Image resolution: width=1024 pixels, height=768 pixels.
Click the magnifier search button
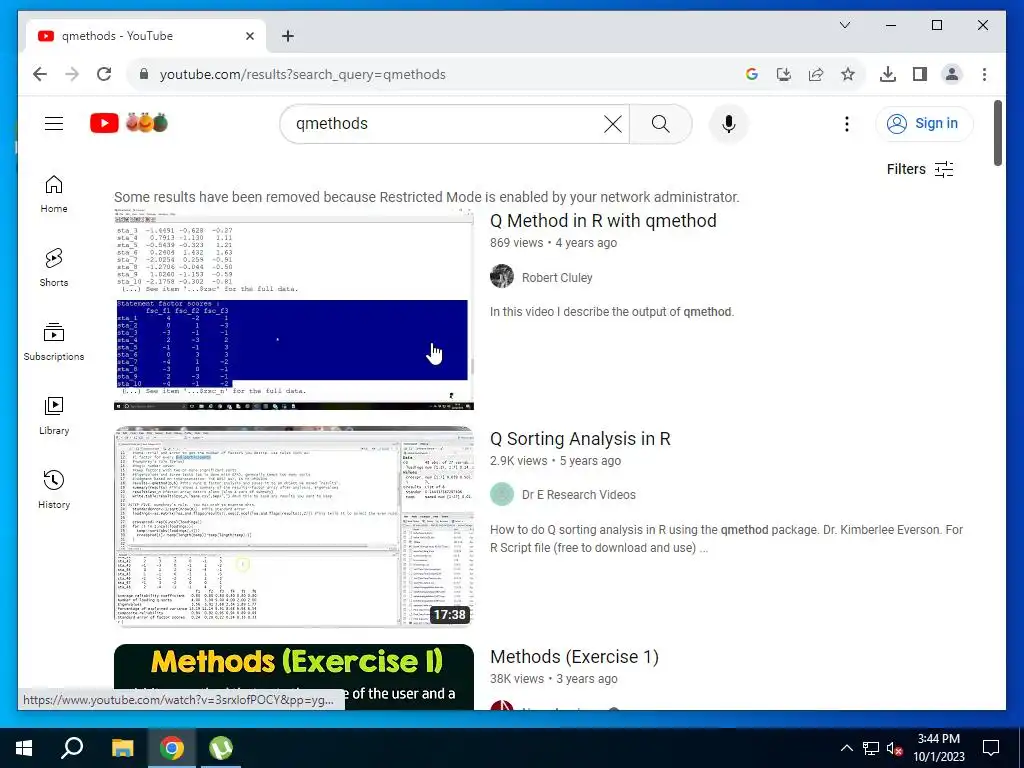[660, 123]
